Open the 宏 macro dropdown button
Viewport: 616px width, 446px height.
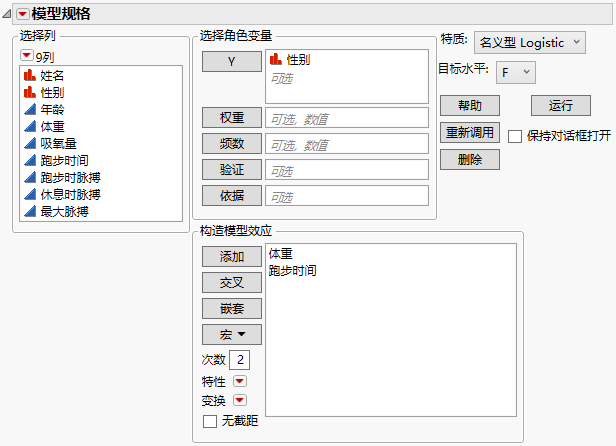tap(232, 334)
